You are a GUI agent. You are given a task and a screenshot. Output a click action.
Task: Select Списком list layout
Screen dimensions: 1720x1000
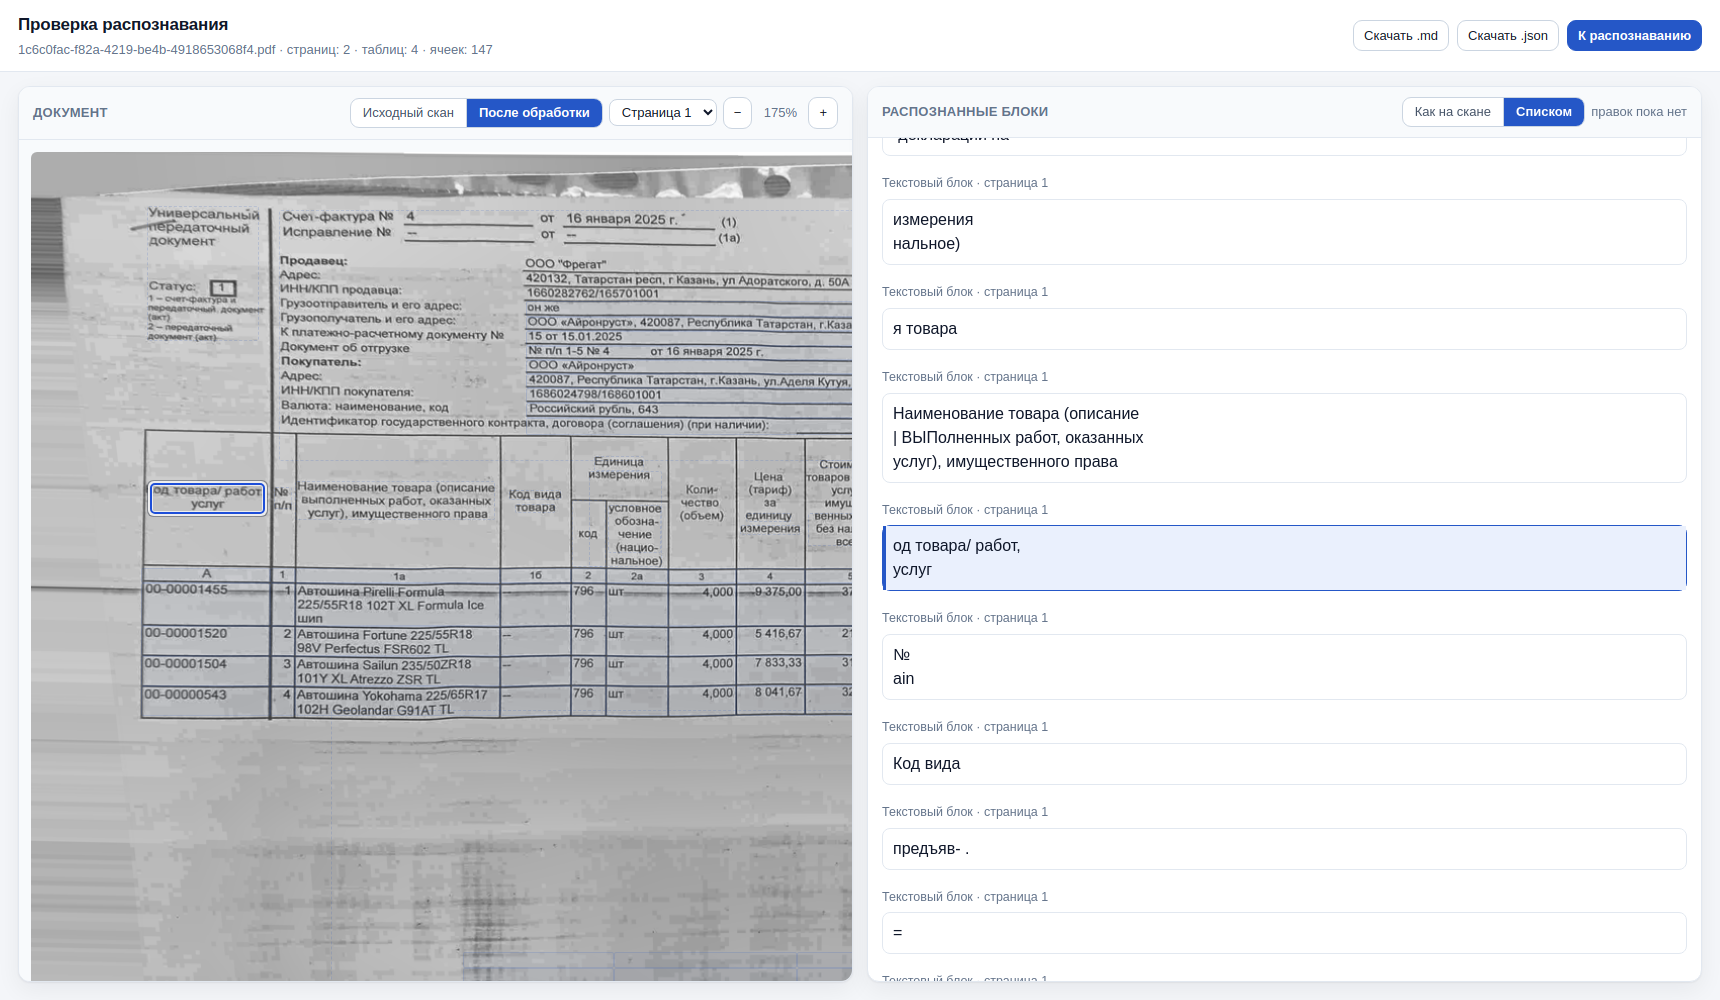1543,111
